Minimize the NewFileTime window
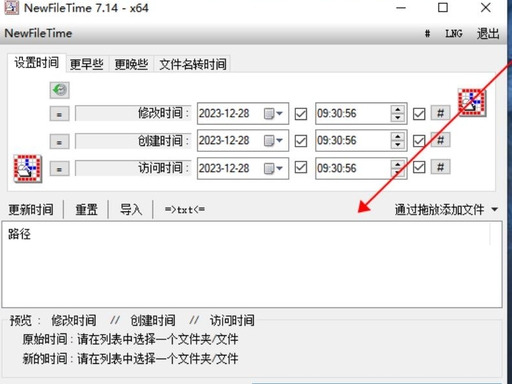The image size is (512, 384). (x=401, y=8)
